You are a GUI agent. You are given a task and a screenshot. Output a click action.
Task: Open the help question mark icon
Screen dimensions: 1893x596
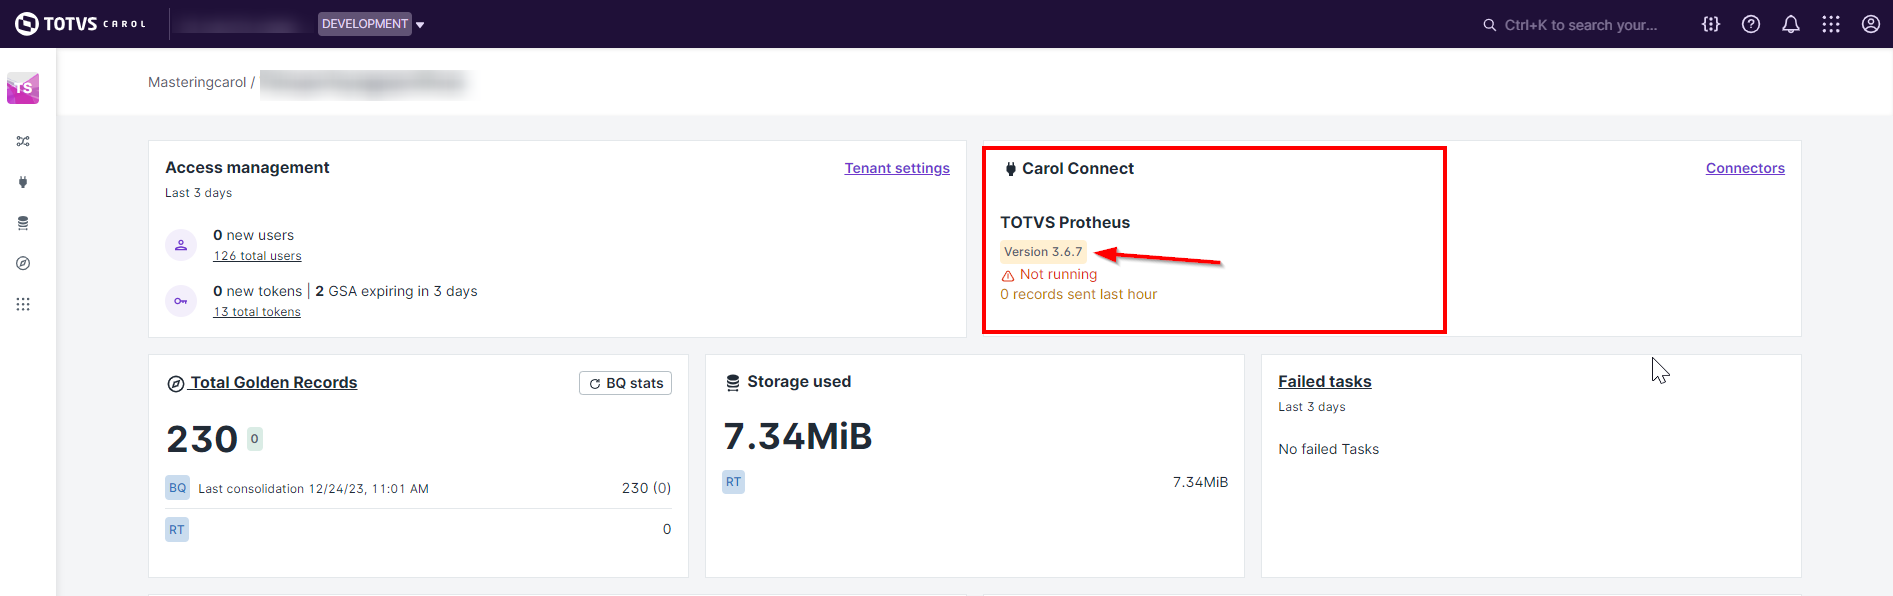(x=1751, y=24)
